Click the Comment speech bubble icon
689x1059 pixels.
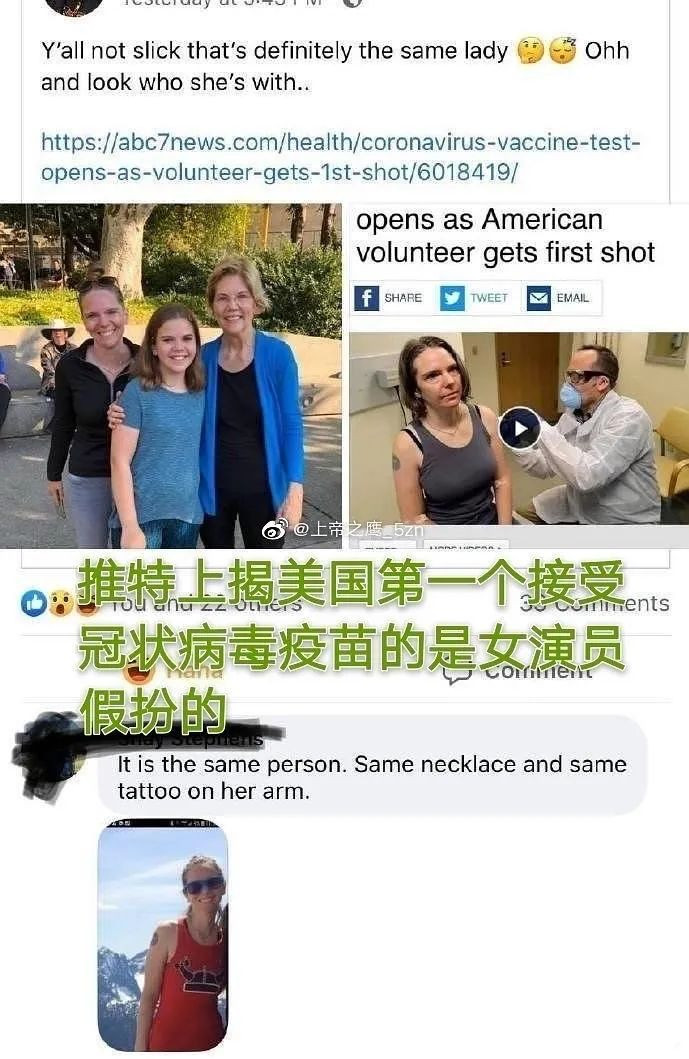coord(457,674)
